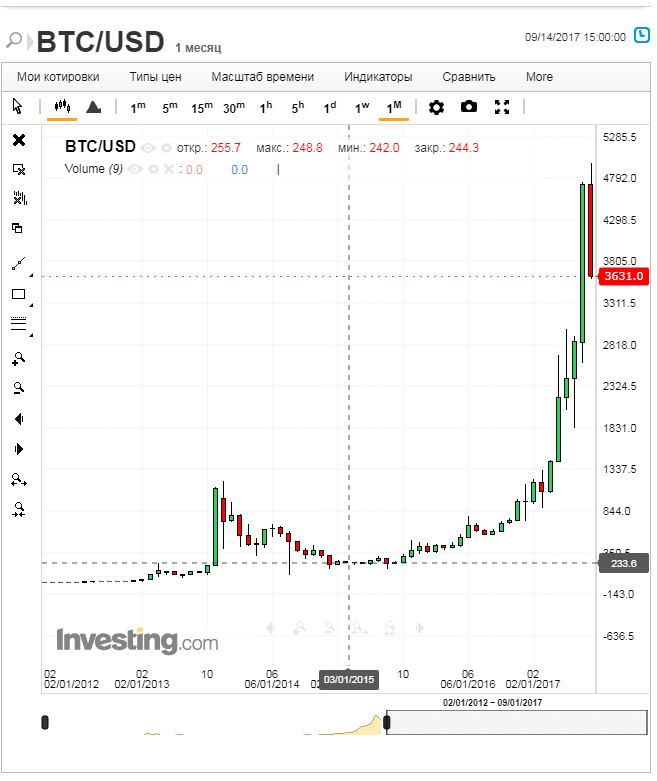This screenshot has height=781, width=657.
Task: Open BTC/USD series settings gear
Action: click(166, 148)
